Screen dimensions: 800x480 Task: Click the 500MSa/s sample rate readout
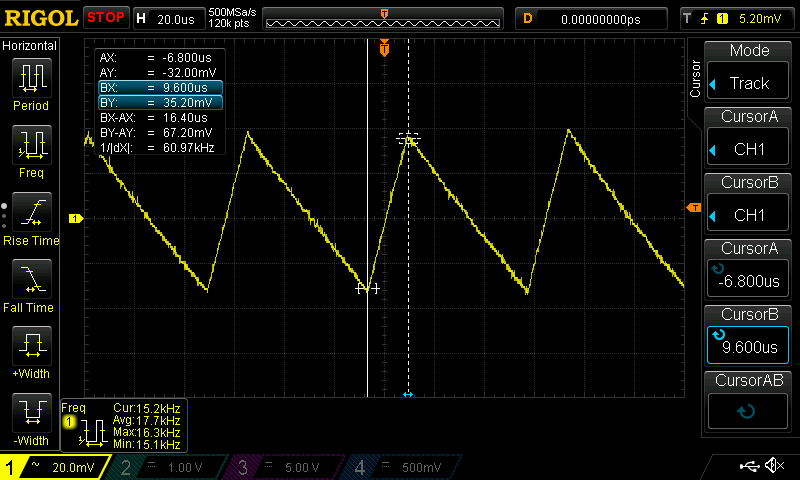[x=232, y=12]
